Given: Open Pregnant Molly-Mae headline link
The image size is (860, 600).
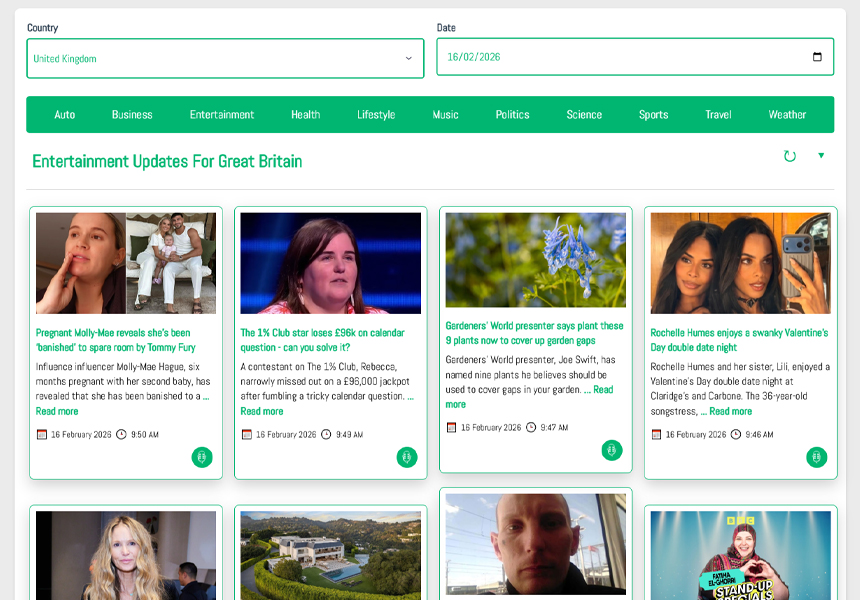Looking at the screenshot, I should coord(113,339).
